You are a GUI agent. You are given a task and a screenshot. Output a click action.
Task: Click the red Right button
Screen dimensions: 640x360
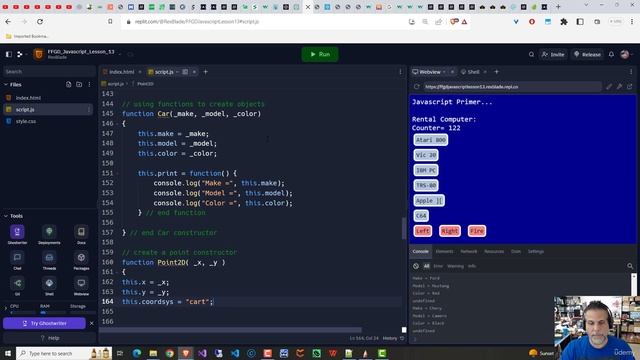pos(449,231)
